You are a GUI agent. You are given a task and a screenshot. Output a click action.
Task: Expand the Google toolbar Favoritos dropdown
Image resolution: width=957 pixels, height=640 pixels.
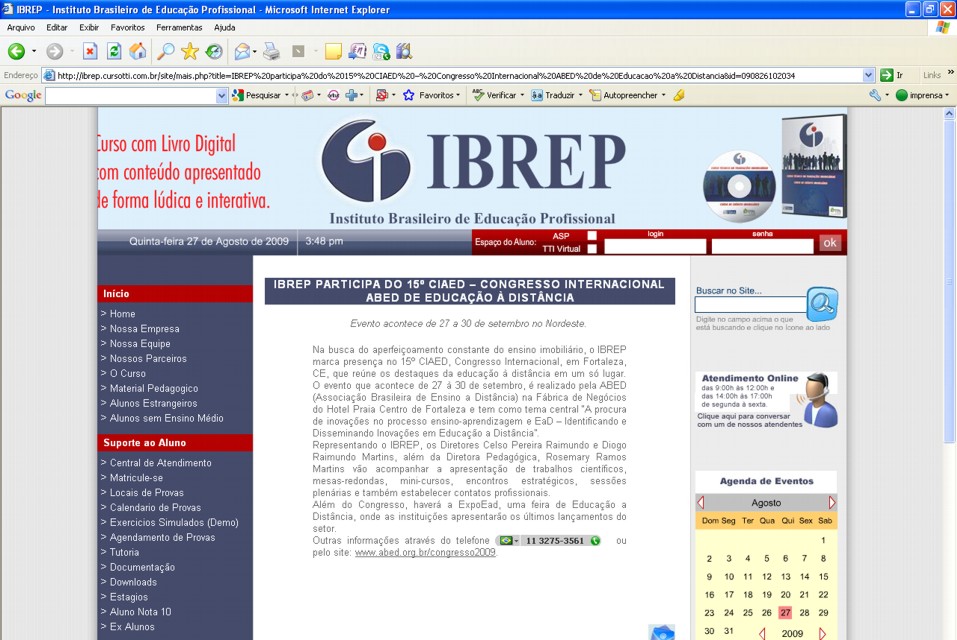coord(458,95)
